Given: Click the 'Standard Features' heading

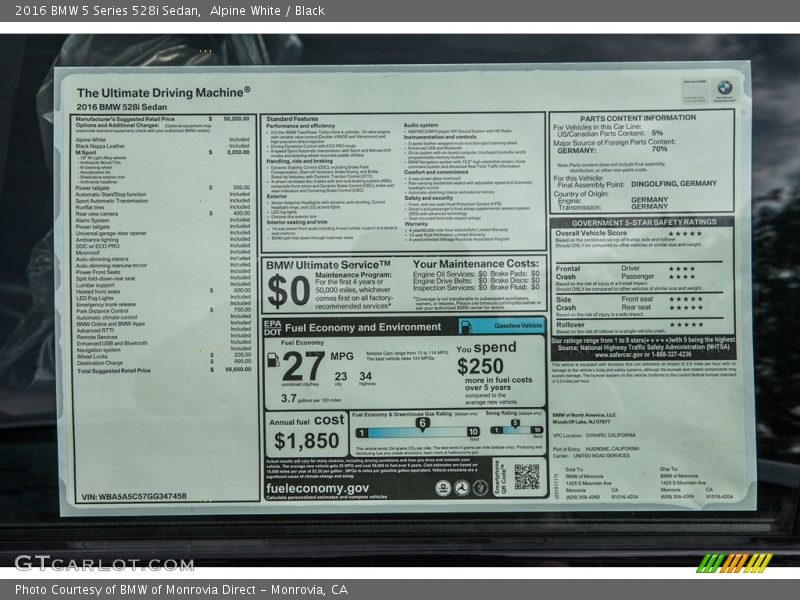Looking at the screenshot, I should (x=292, y=119).
